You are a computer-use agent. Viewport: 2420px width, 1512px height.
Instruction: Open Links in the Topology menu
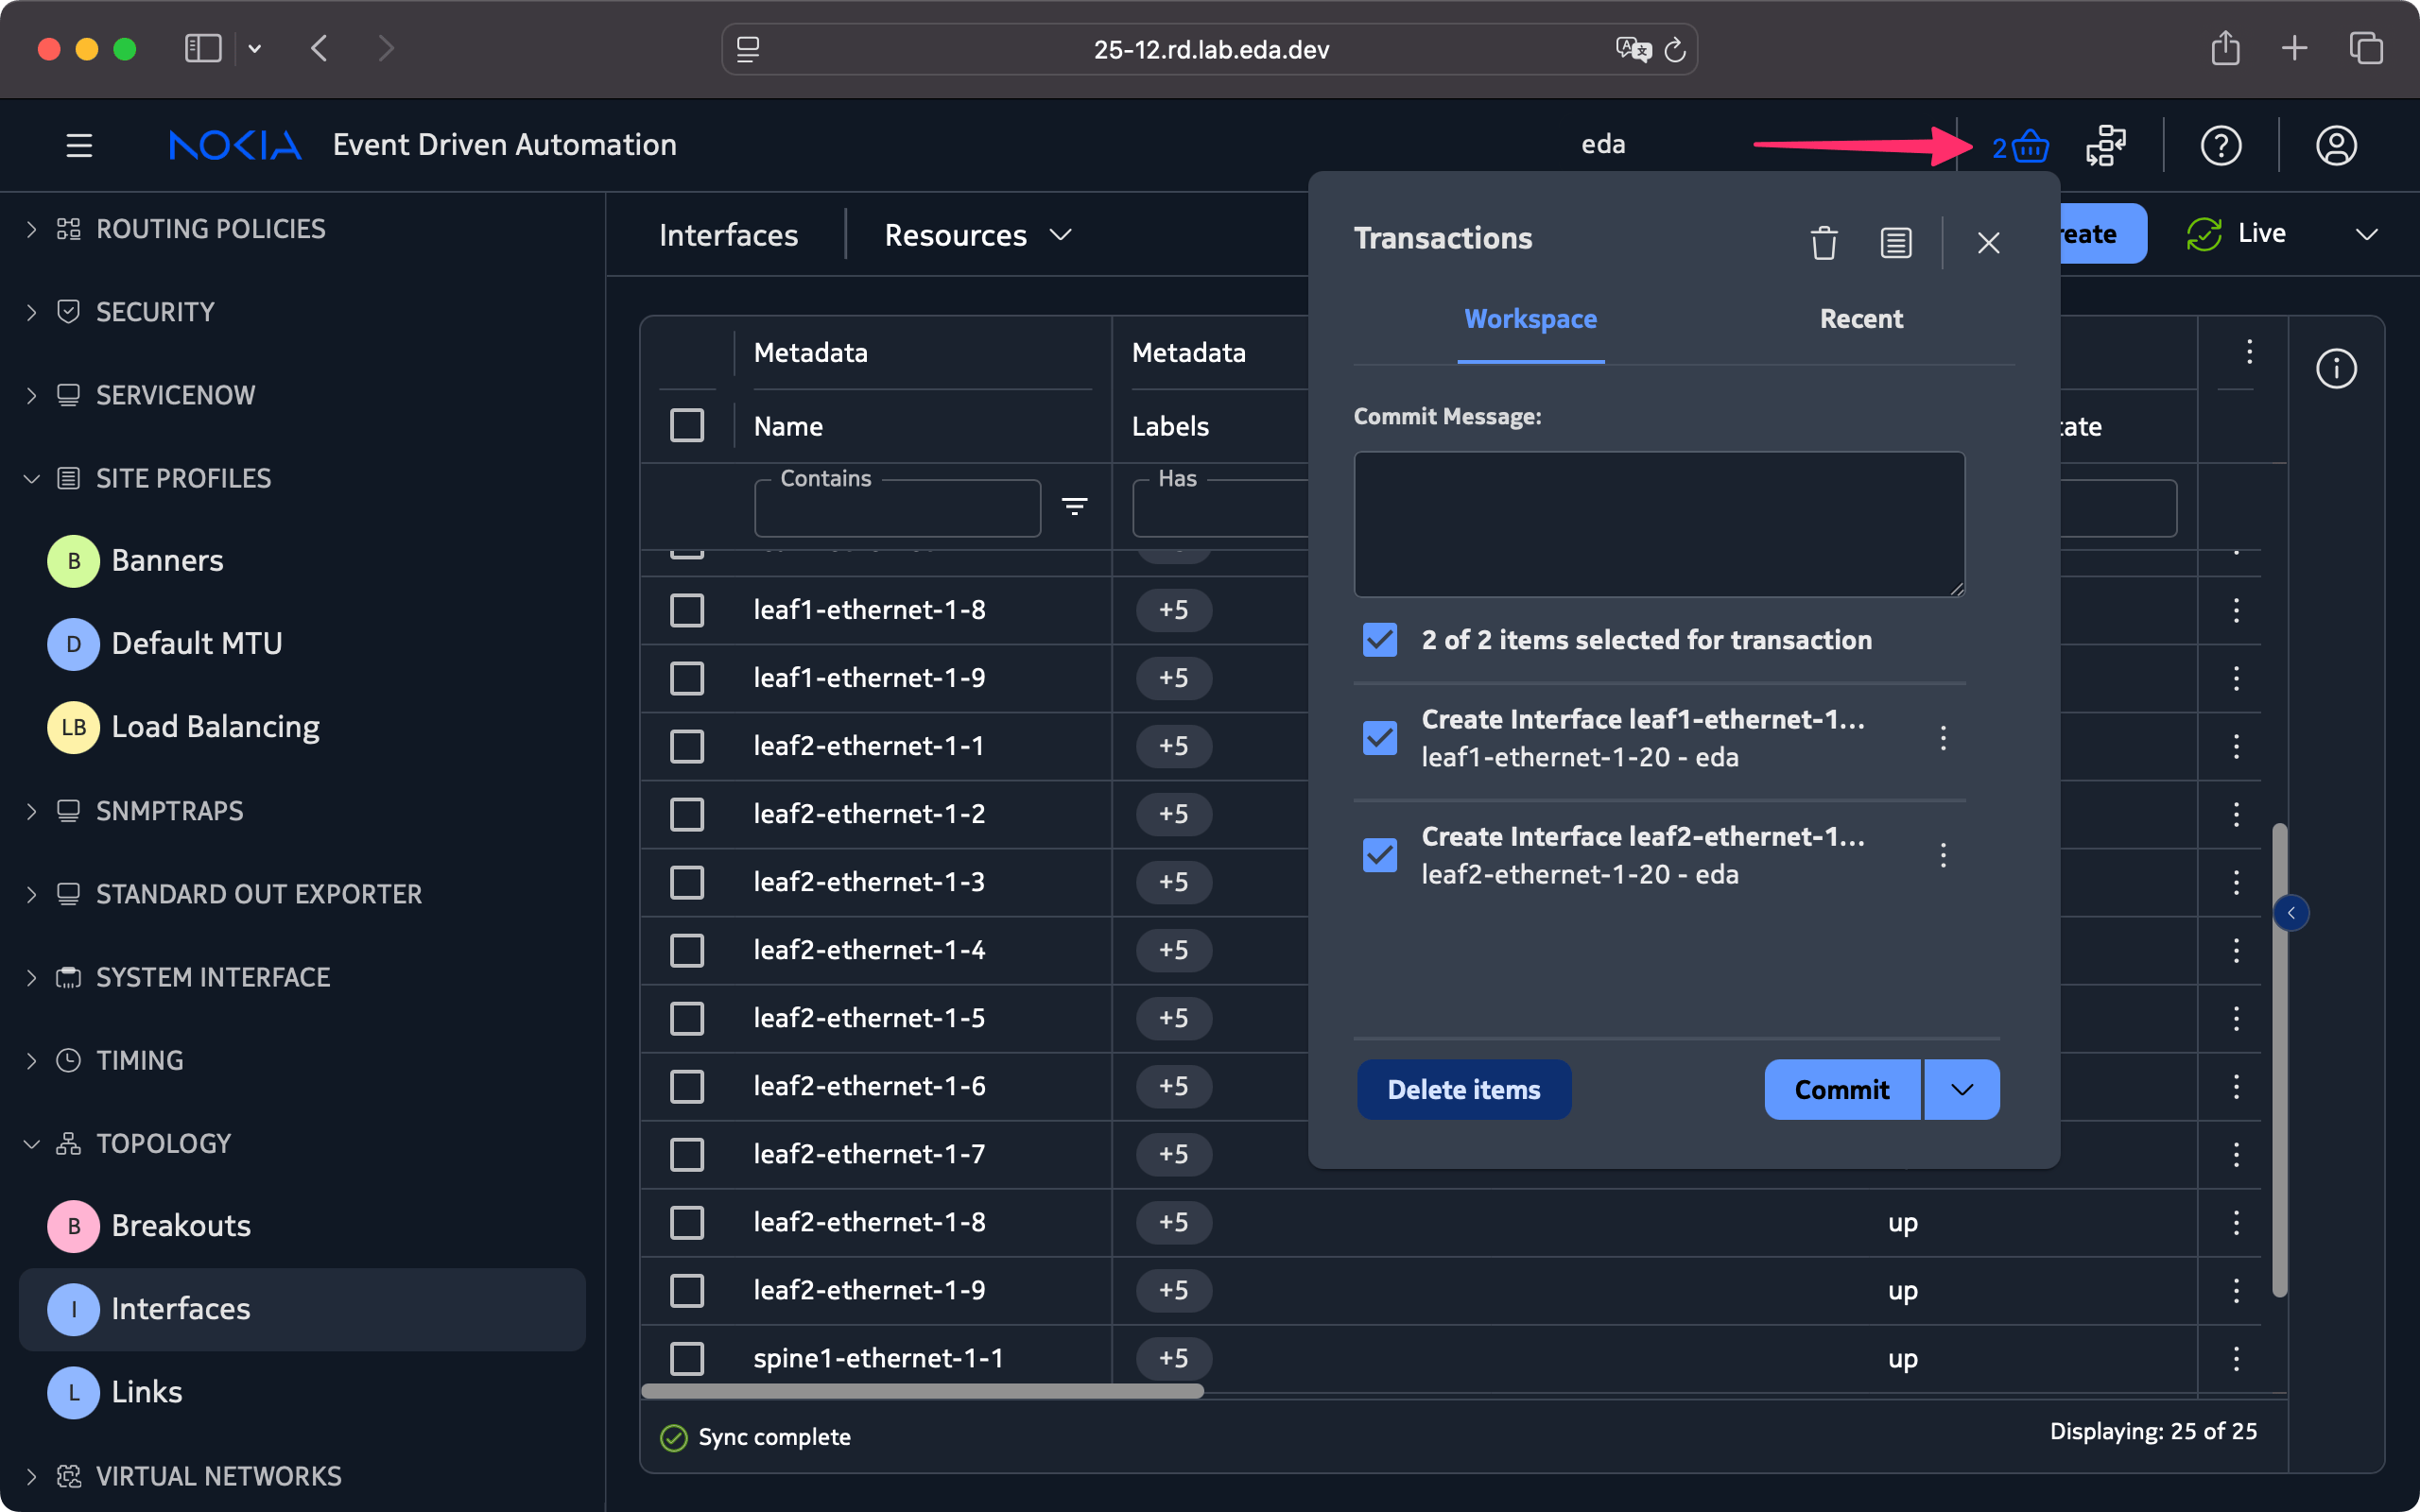(x=146, y=1392)
